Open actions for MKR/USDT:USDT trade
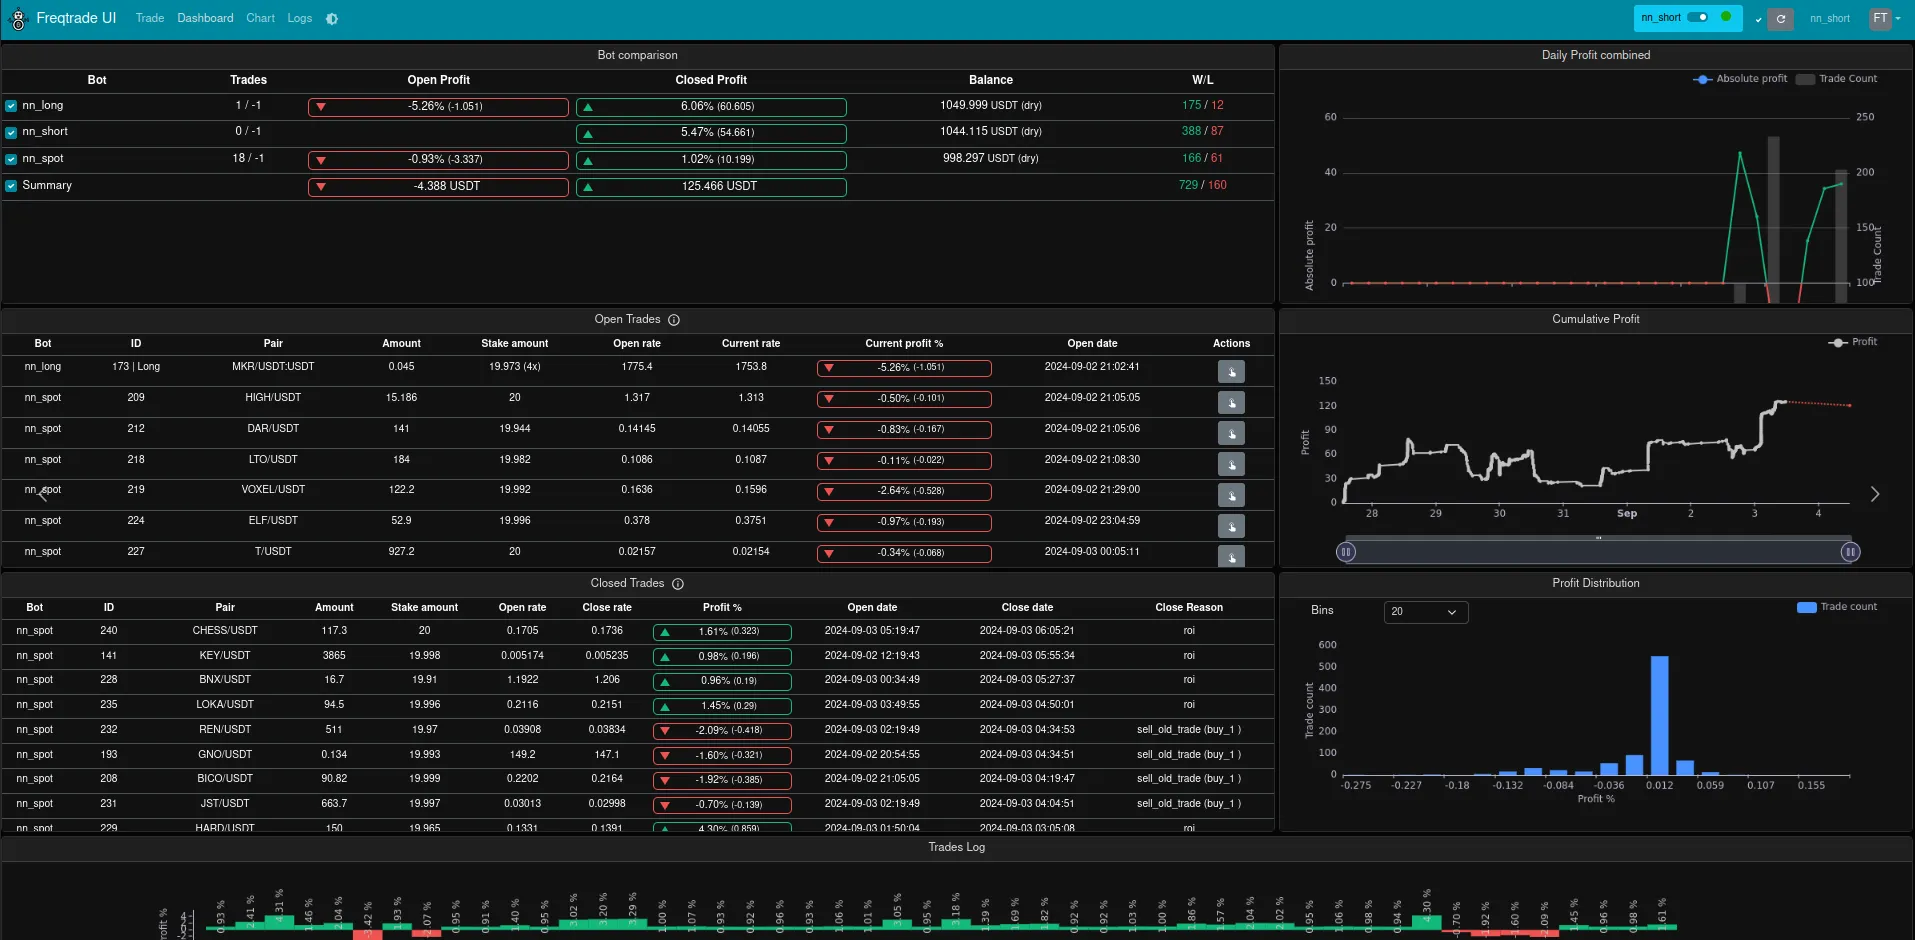 1231,372
